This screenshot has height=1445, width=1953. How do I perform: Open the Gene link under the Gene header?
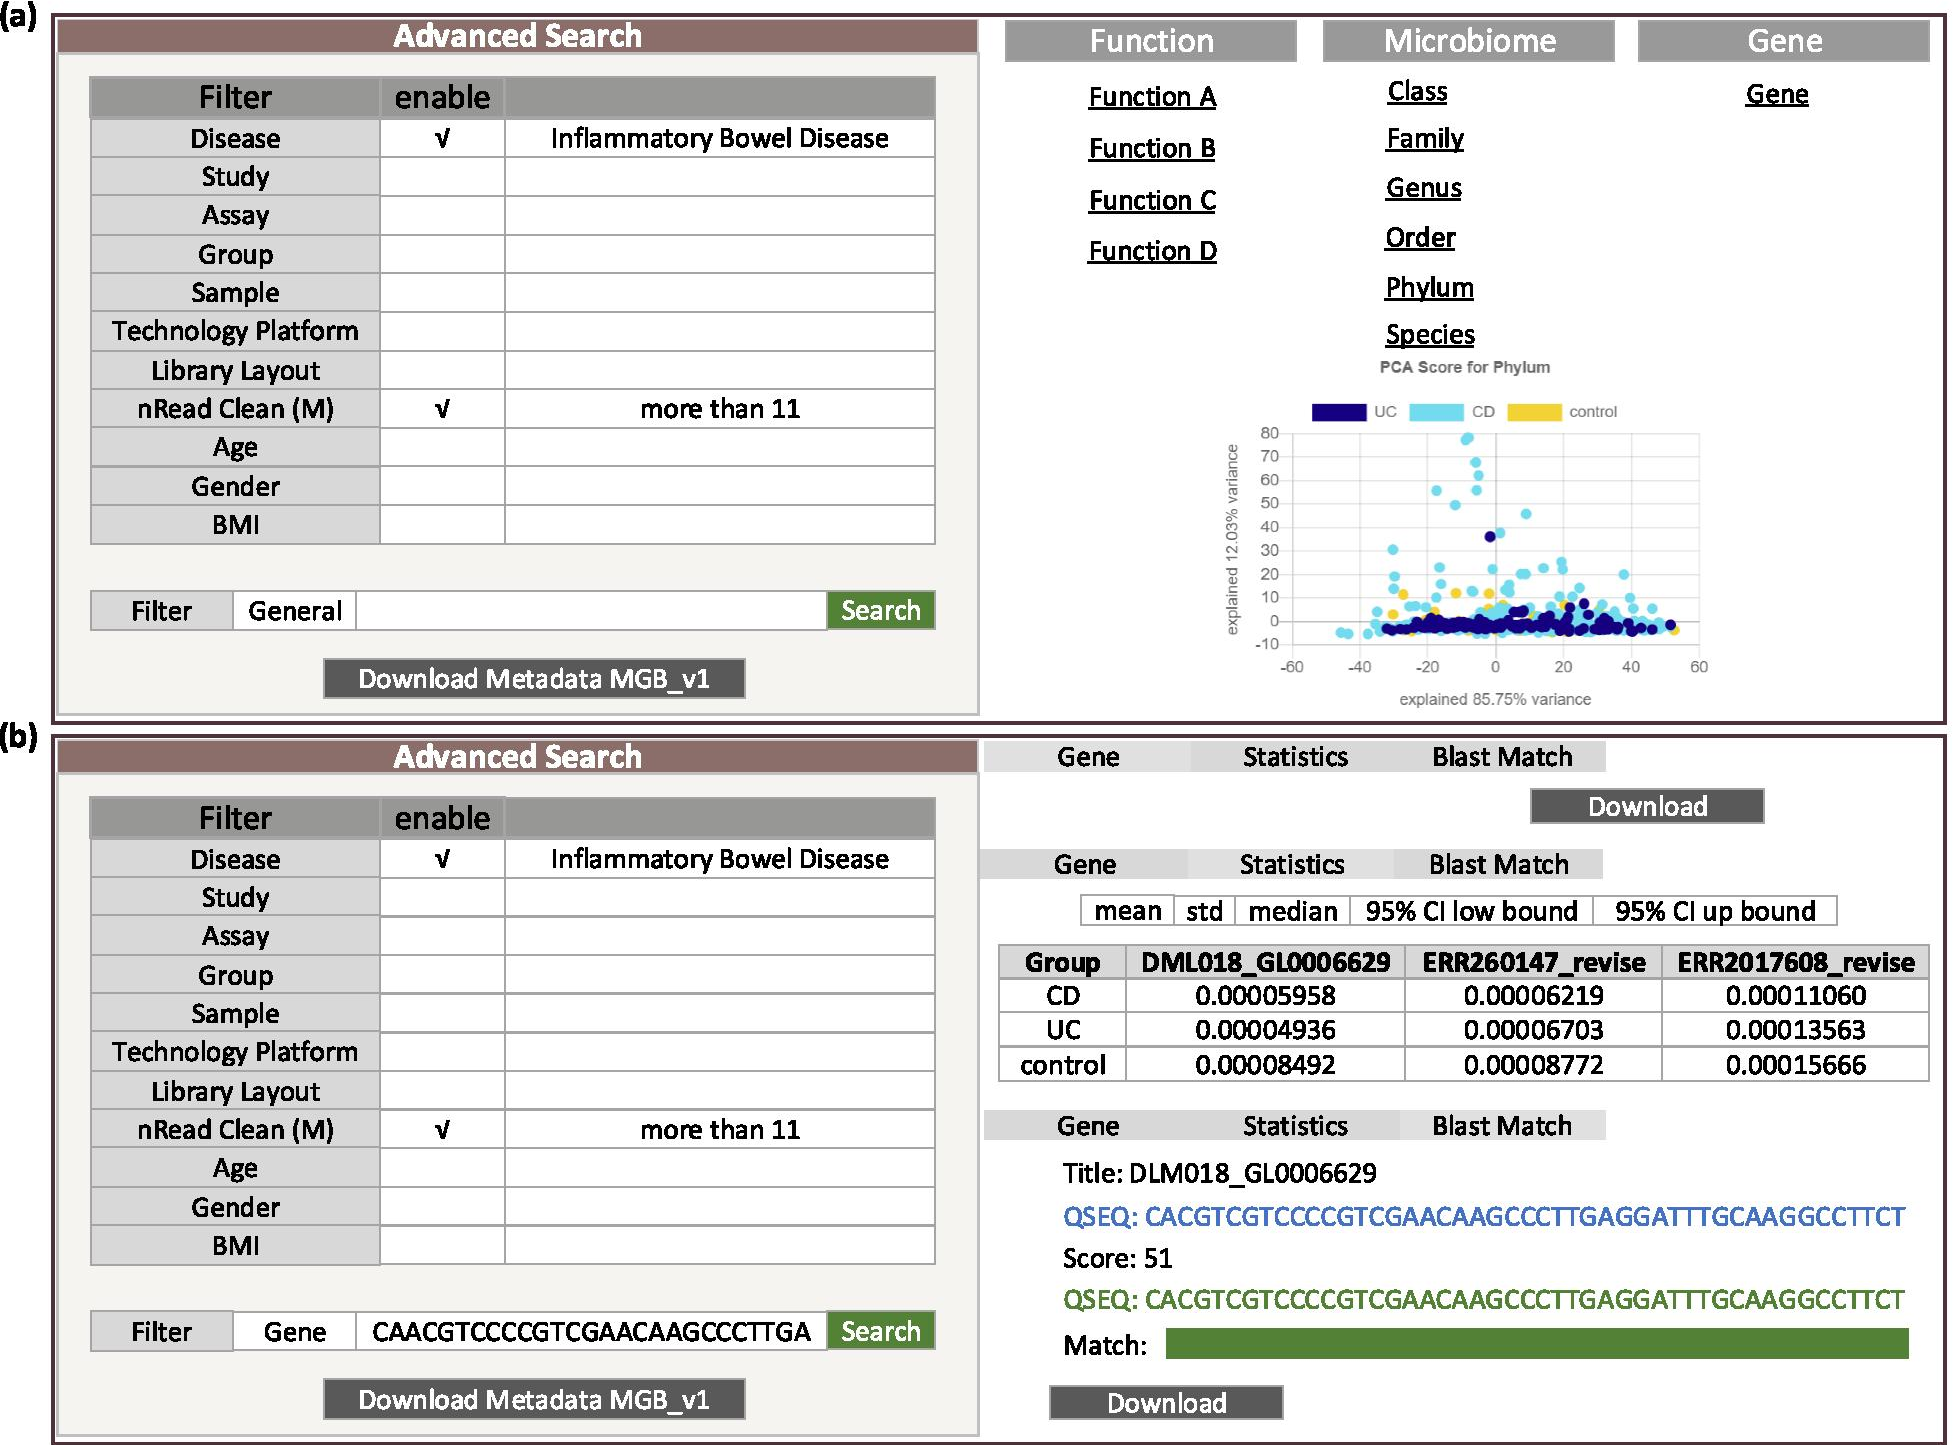click(1777, 95)
